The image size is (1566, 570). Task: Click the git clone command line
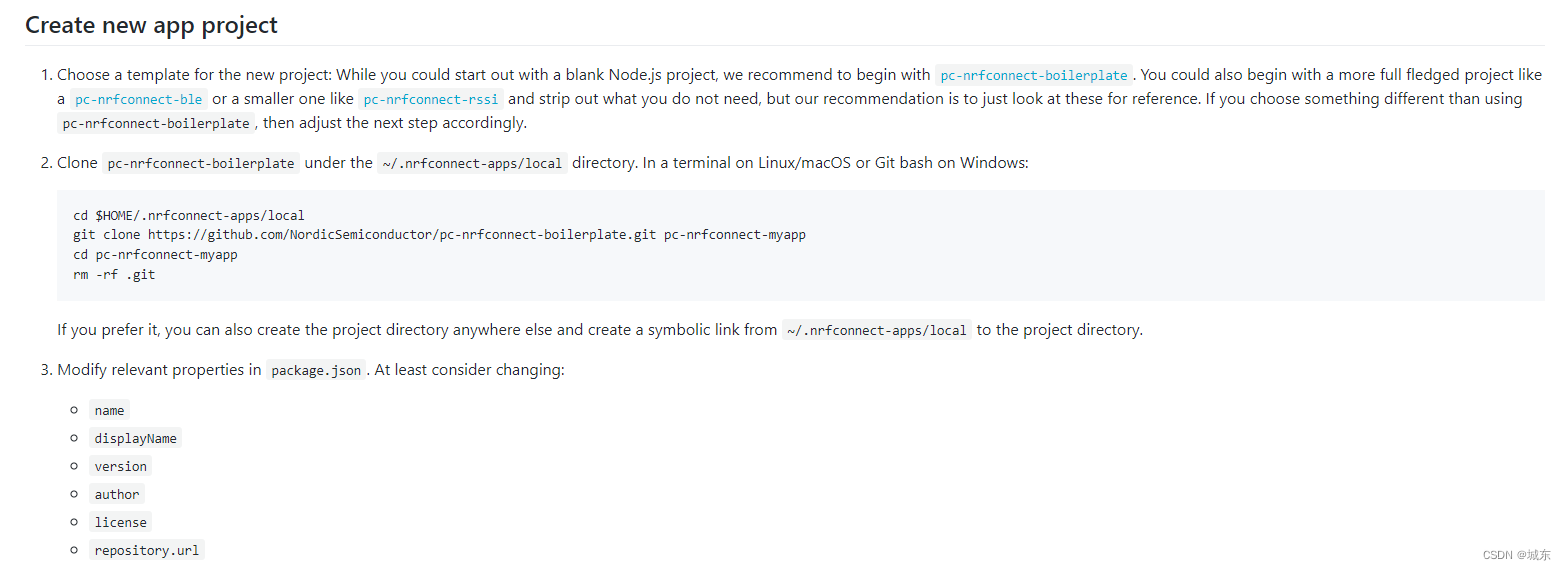point(439,235)
